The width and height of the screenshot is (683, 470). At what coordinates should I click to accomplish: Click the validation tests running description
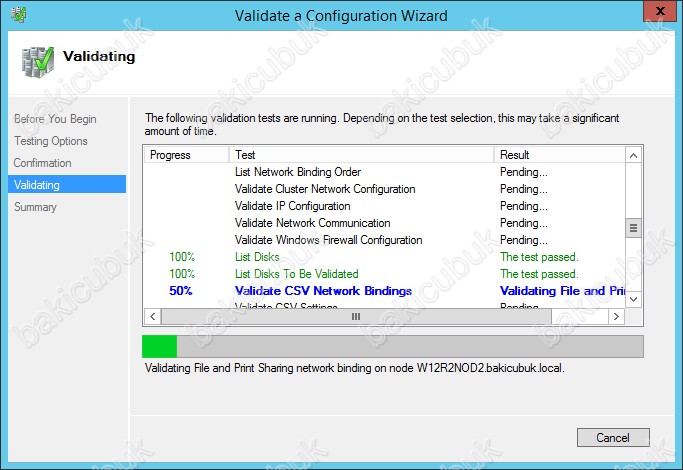[382, 124]
